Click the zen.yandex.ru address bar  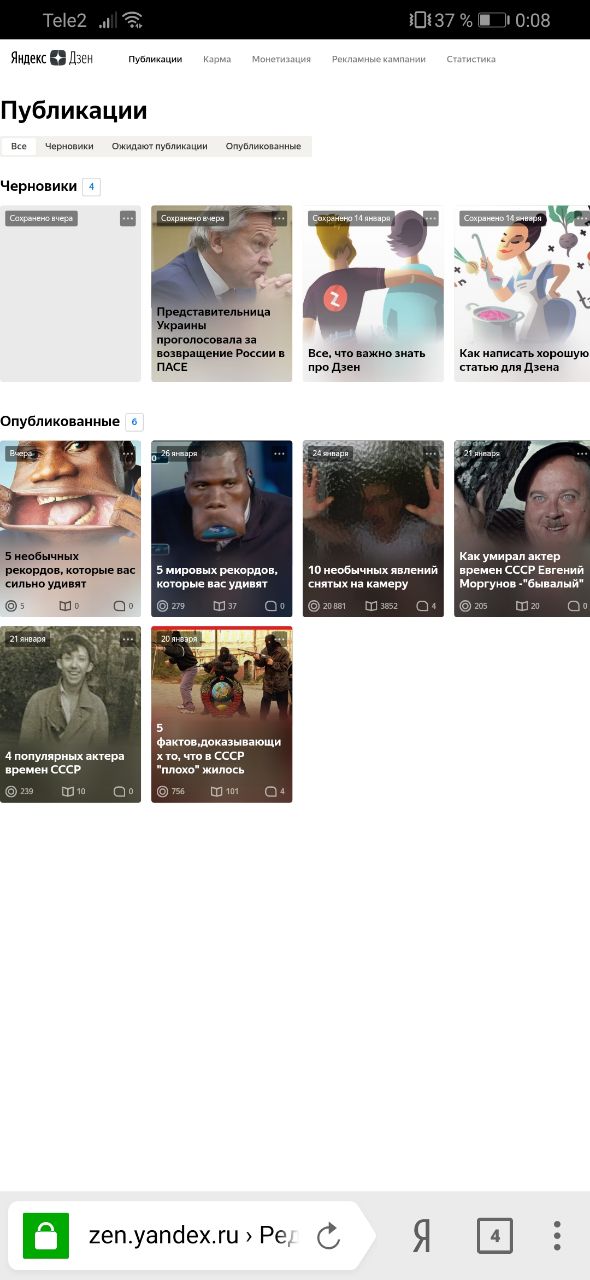[190, 1236]
